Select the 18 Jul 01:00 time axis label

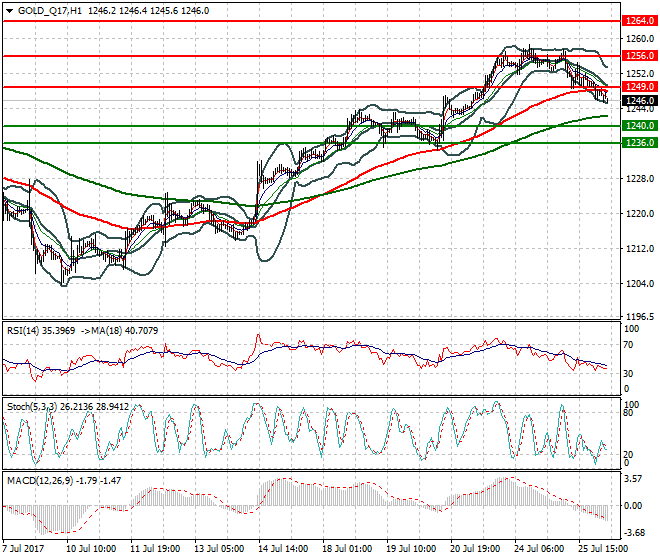pyautogui.click(x=347, y=549)
